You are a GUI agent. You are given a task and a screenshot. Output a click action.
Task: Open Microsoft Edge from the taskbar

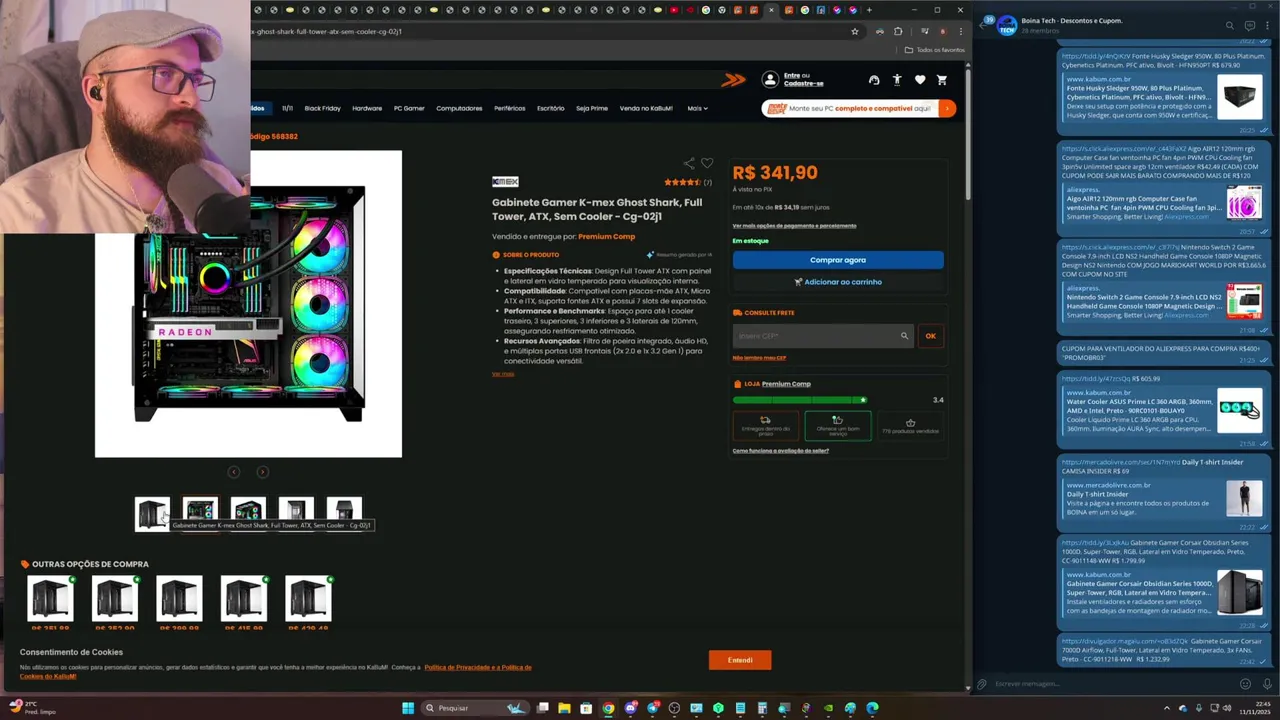coord(872,708)
